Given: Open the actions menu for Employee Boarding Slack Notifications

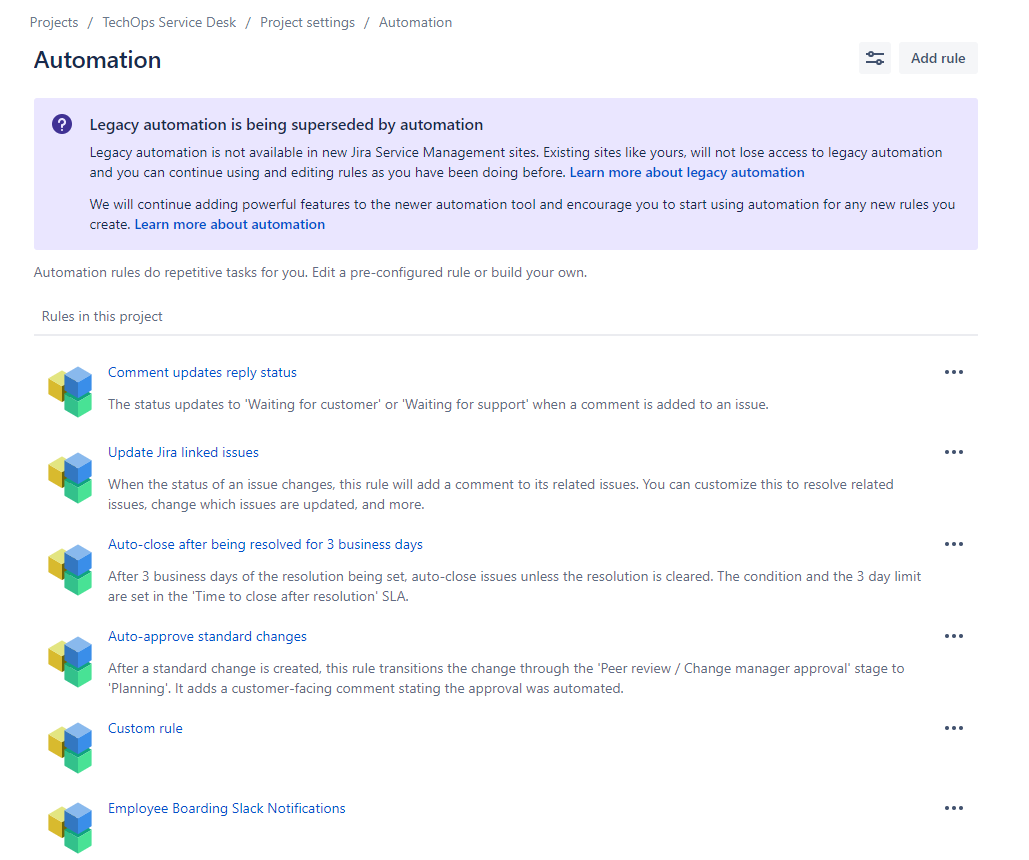Looking at the screenshot, I should coord(953,807).
